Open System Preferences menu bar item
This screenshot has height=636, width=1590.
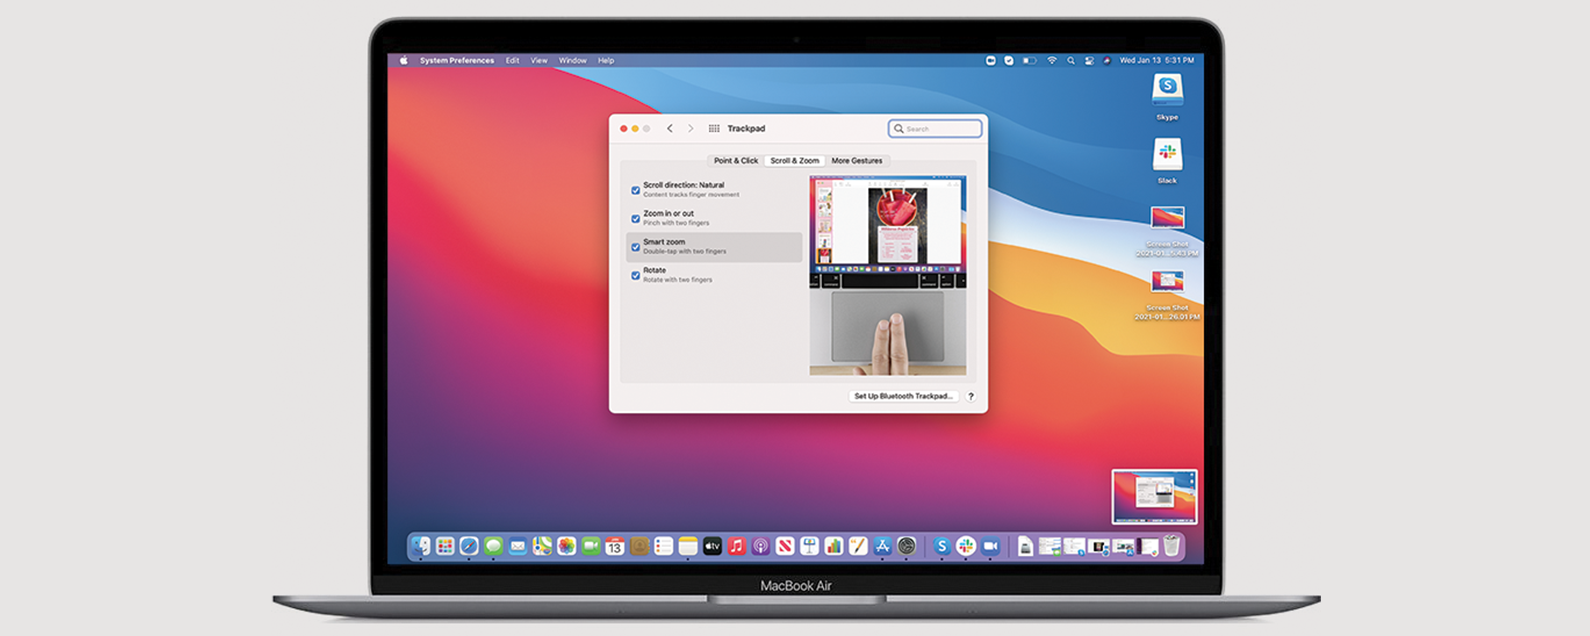coord(457,60)
